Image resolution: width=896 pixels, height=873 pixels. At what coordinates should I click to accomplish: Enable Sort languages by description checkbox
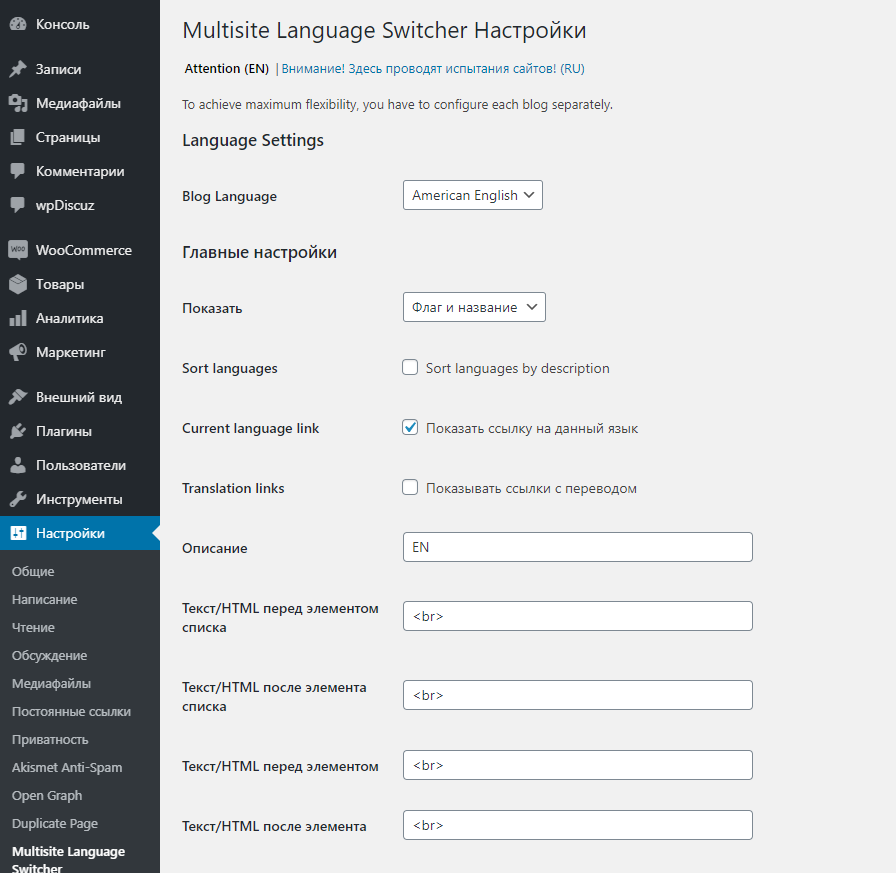coord(410,368)
